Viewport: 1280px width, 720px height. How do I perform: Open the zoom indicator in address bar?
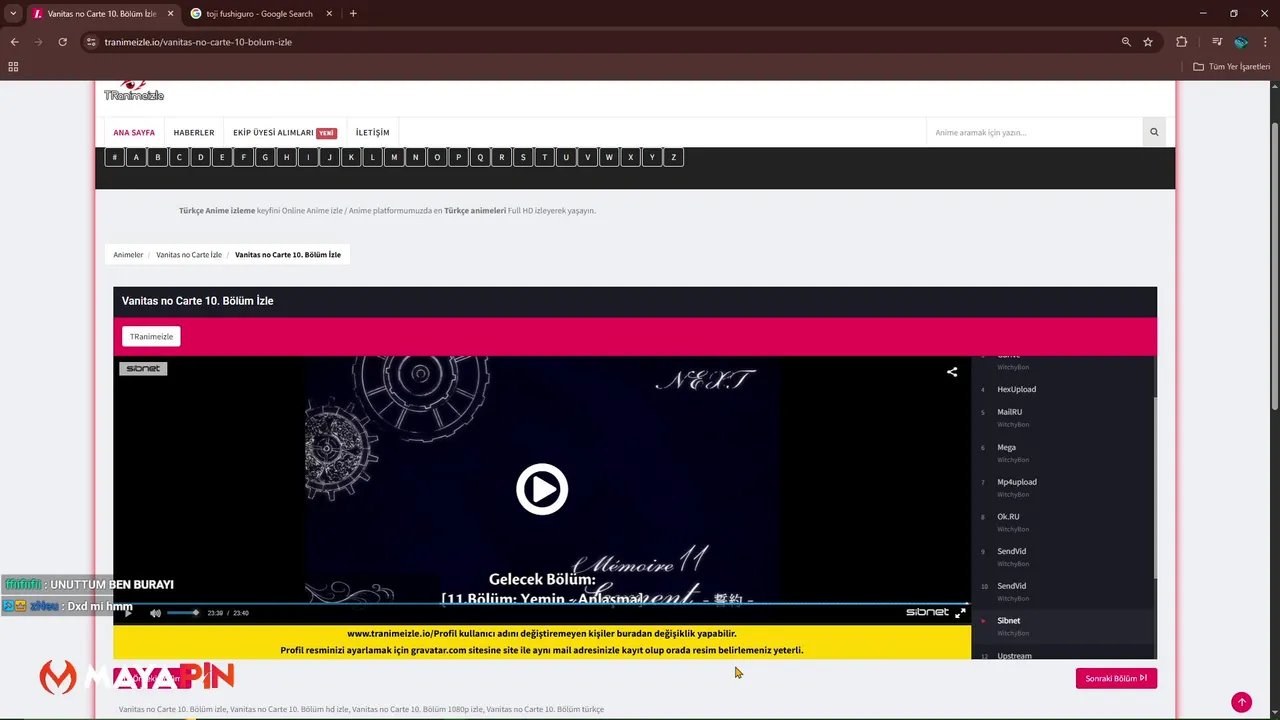click(x=1126, y=42)
